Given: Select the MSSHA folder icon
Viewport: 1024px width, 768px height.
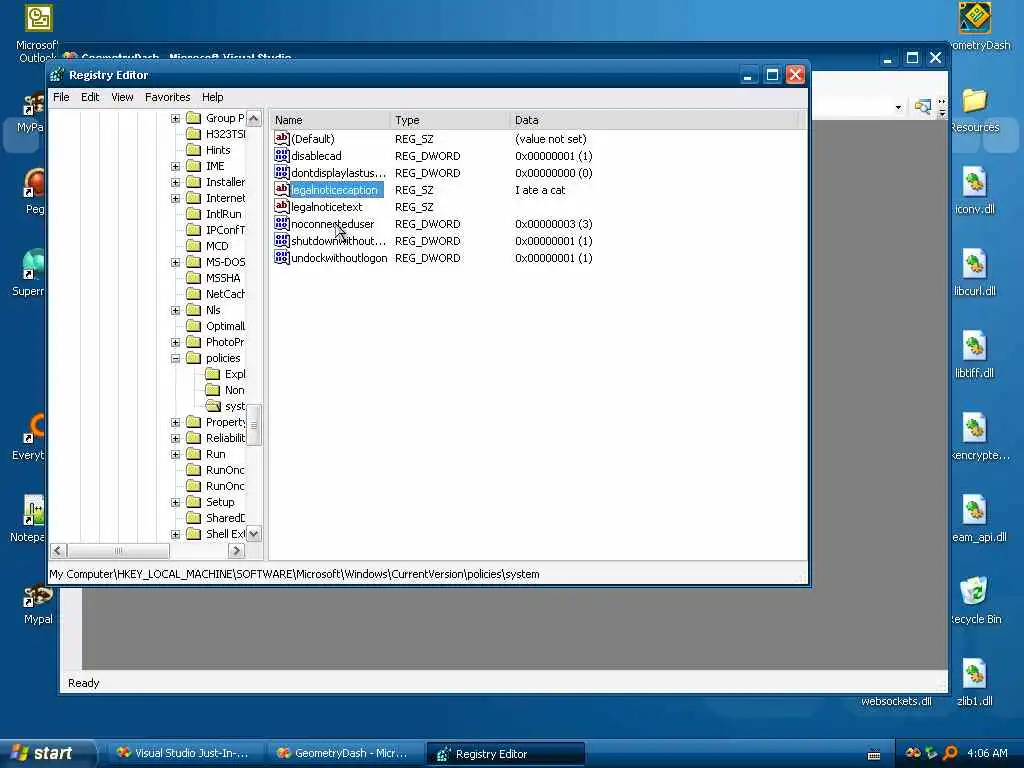Looking at the screenshot, I should tap(193, 278).
